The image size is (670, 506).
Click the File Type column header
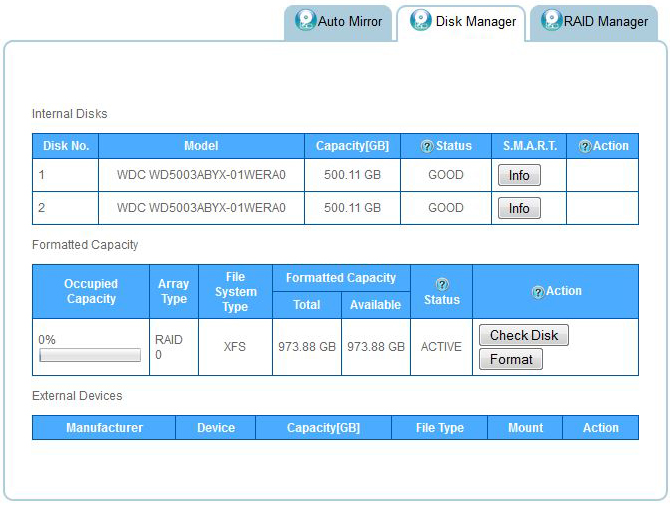pyautogui.click(x=440, y=428)
